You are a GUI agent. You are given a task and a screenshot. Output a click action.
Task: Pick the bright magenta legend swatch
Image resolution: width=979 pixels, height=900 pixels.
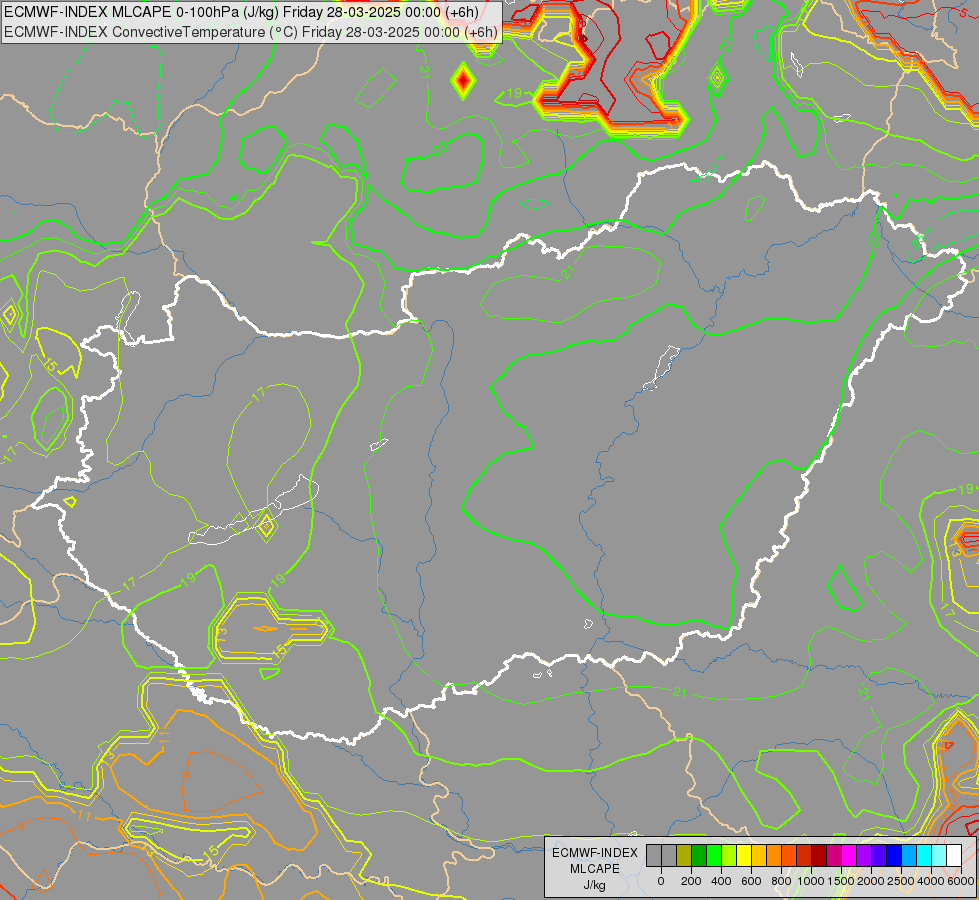coord(850,856)
